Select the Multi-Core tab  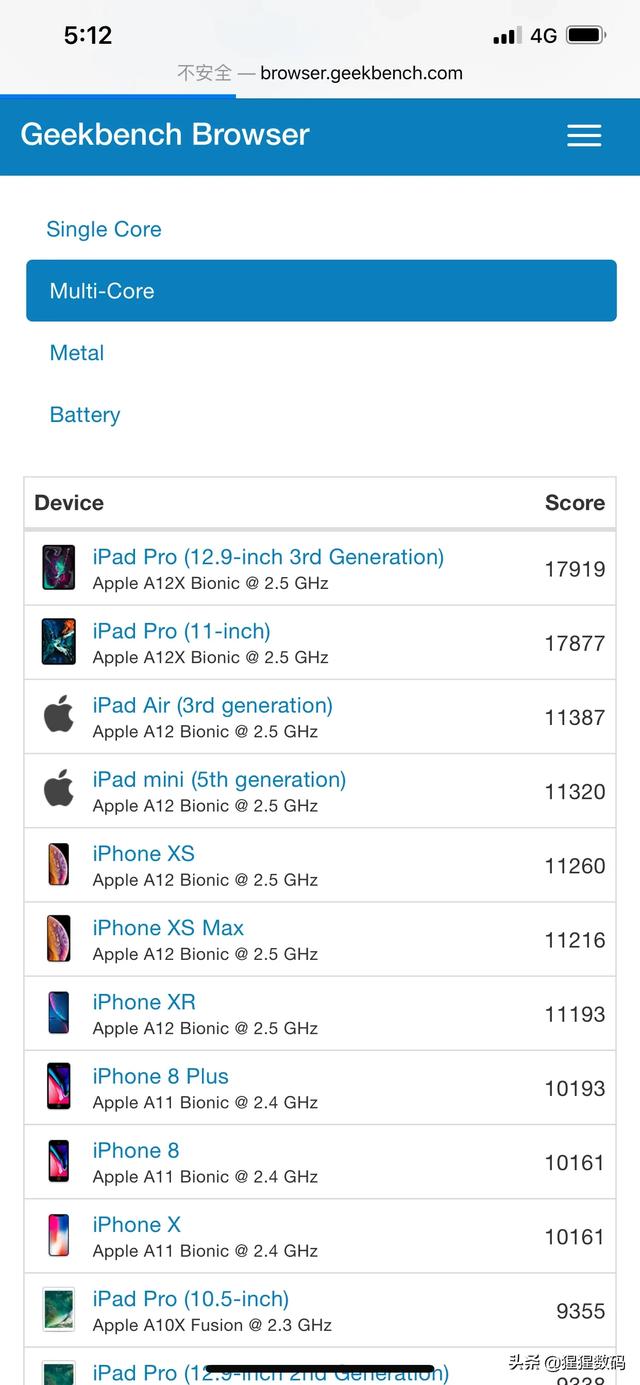(321, 291)
